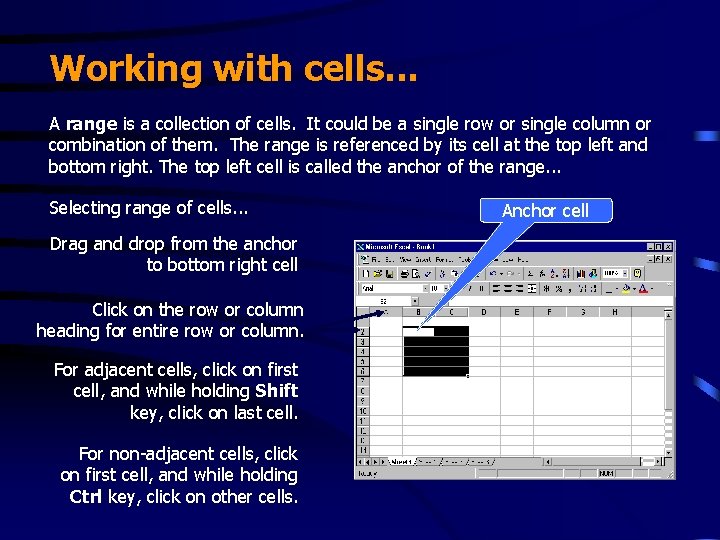Click the Merge and Center icon
This screenshot has width=720, height=540.
click(x=532, y=288)
